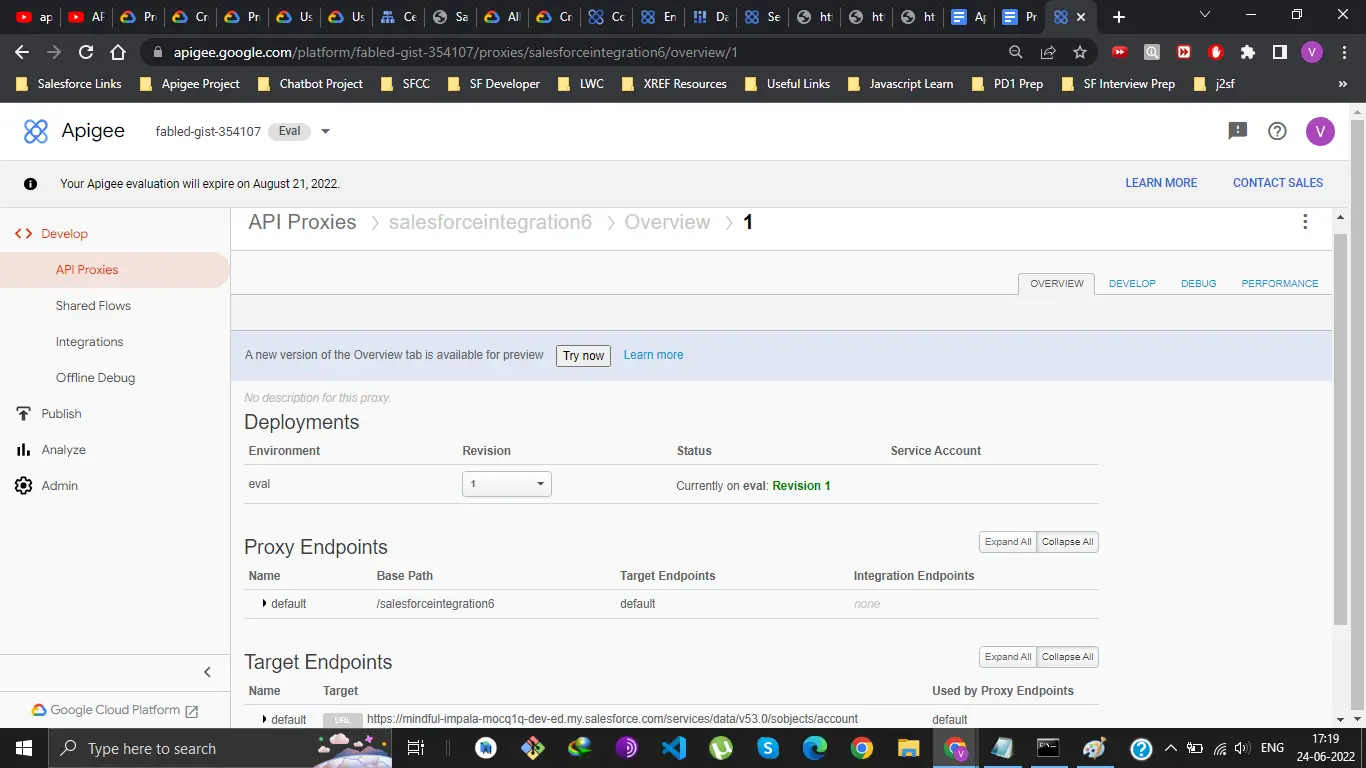Collapse the left sidebar with chevron
The height and width of the screenshot is (768, 1366).
(208, 672)
